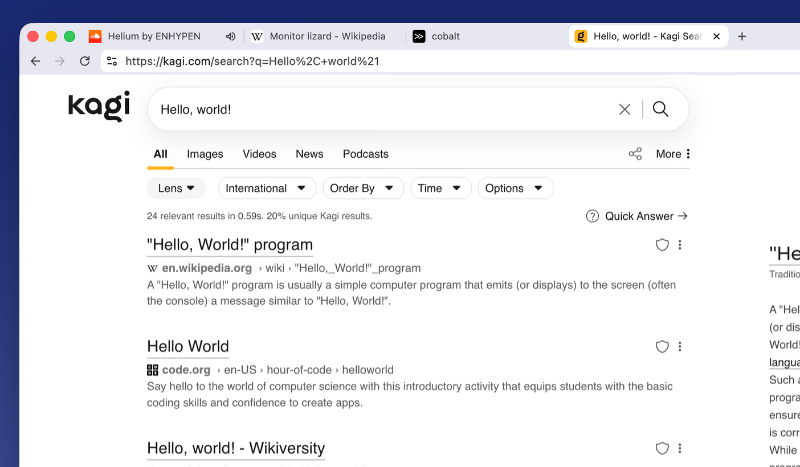Clear the search query with X icon

tap(625, 109)
